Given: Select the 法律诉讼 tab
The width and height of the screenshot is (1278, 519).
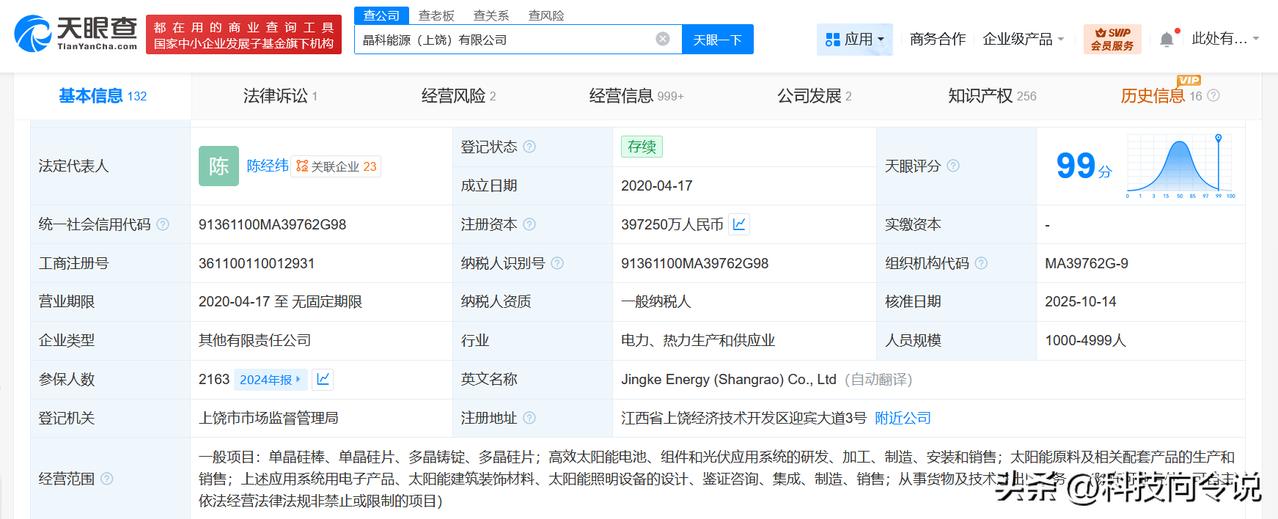Looking at the screenshot, I should click(x=280, y=96).
